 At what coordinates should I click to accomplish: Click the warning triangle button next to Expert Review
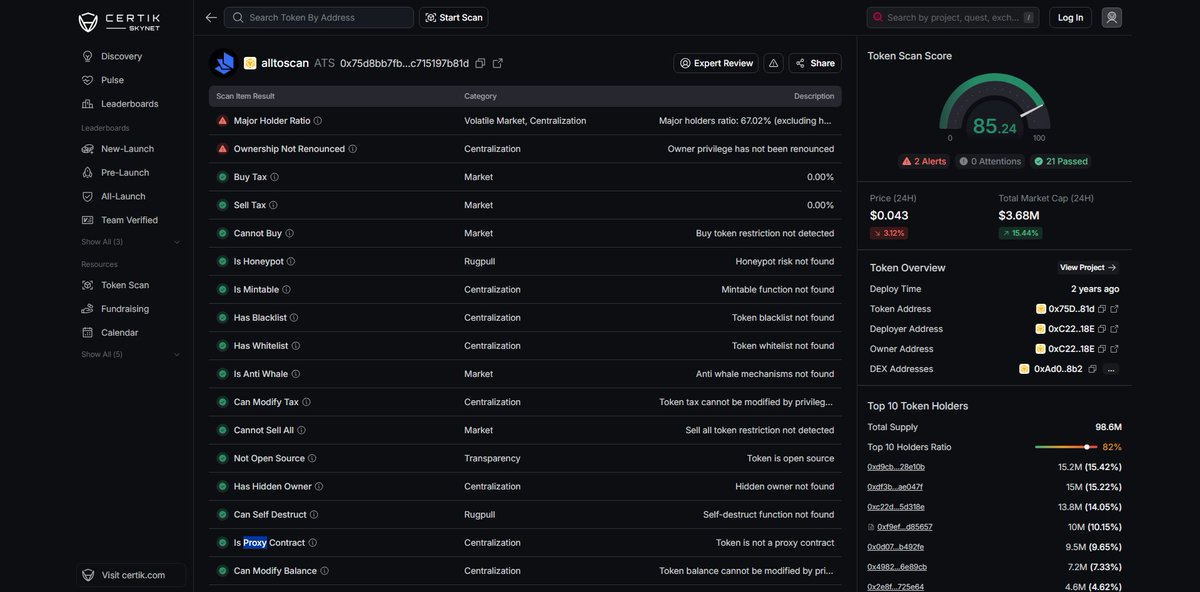(x=773, y=63)
